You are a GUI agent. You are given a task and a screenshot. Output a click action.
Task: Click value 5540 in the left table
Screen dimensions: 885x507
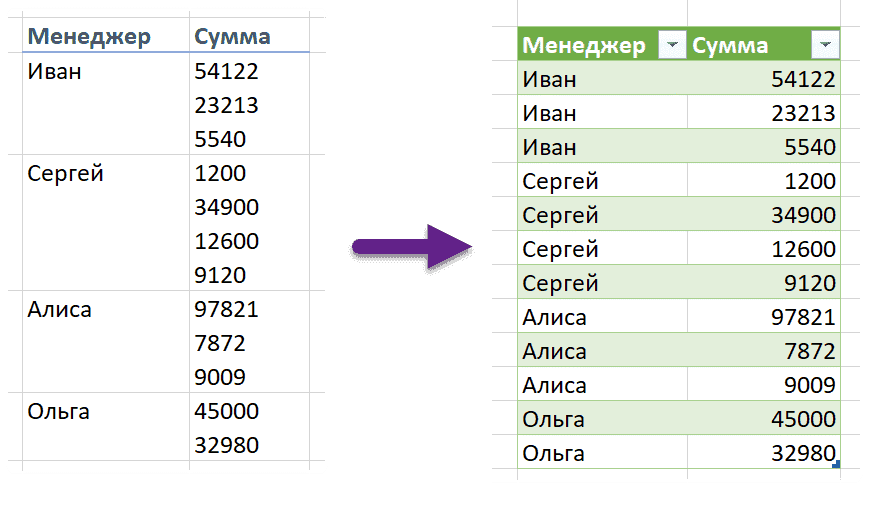[x=220, y=139]
